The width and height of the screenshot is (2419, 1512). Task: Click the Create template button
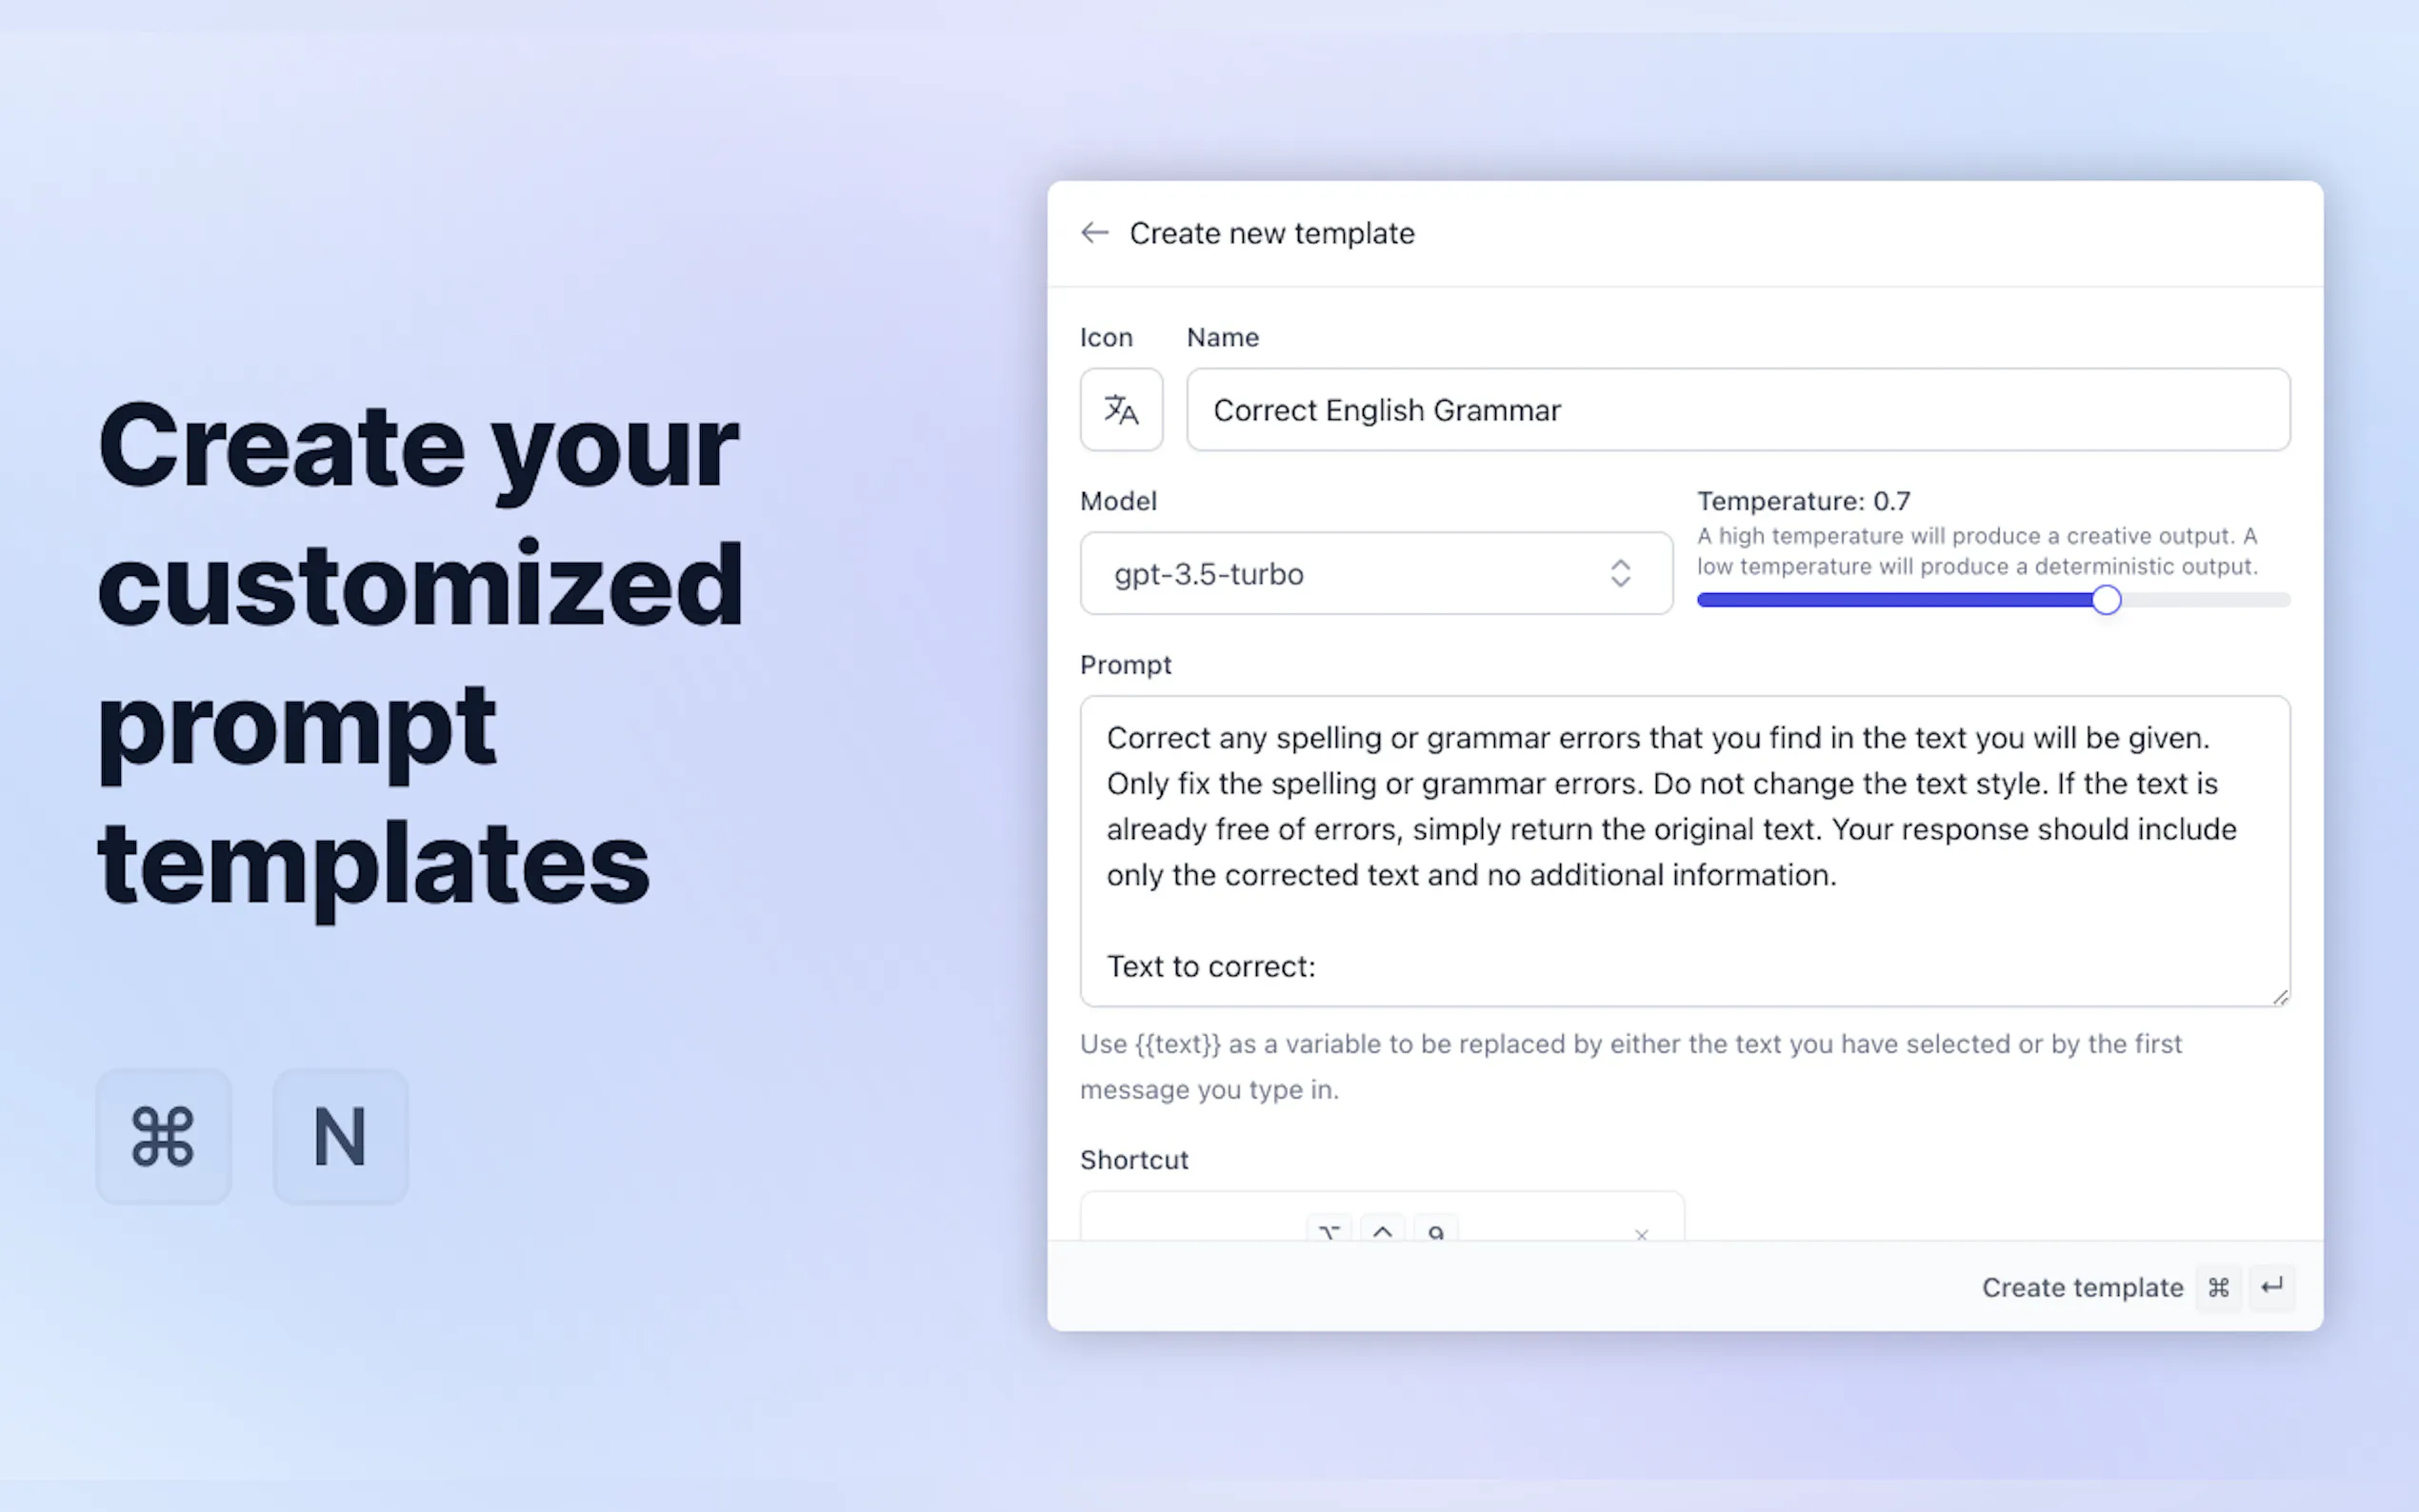click(x=2082, y=1287)
